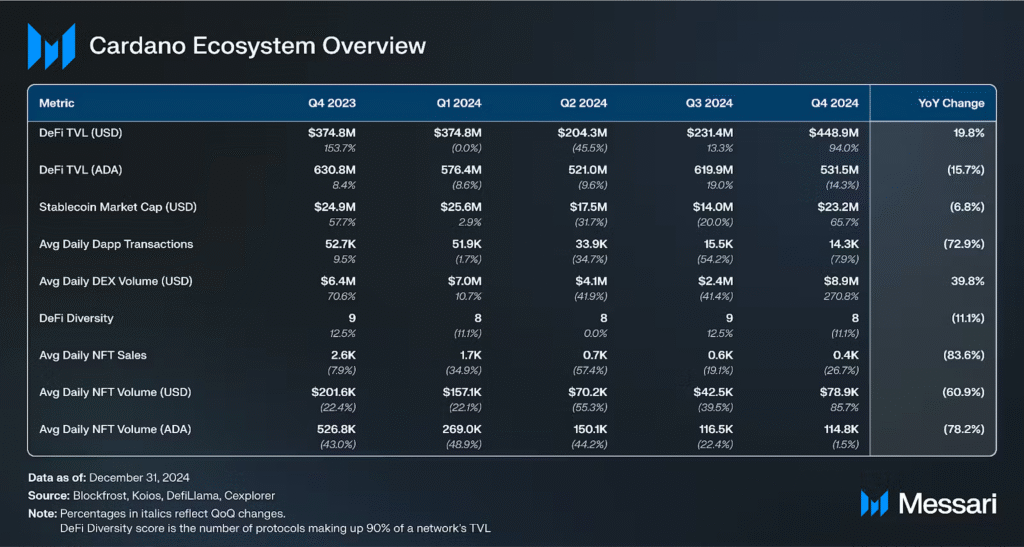This screenshot has width=1024, height=547.
Task: Click the Stablecoin Market Cap (USD) label
Action: point(118,207)
